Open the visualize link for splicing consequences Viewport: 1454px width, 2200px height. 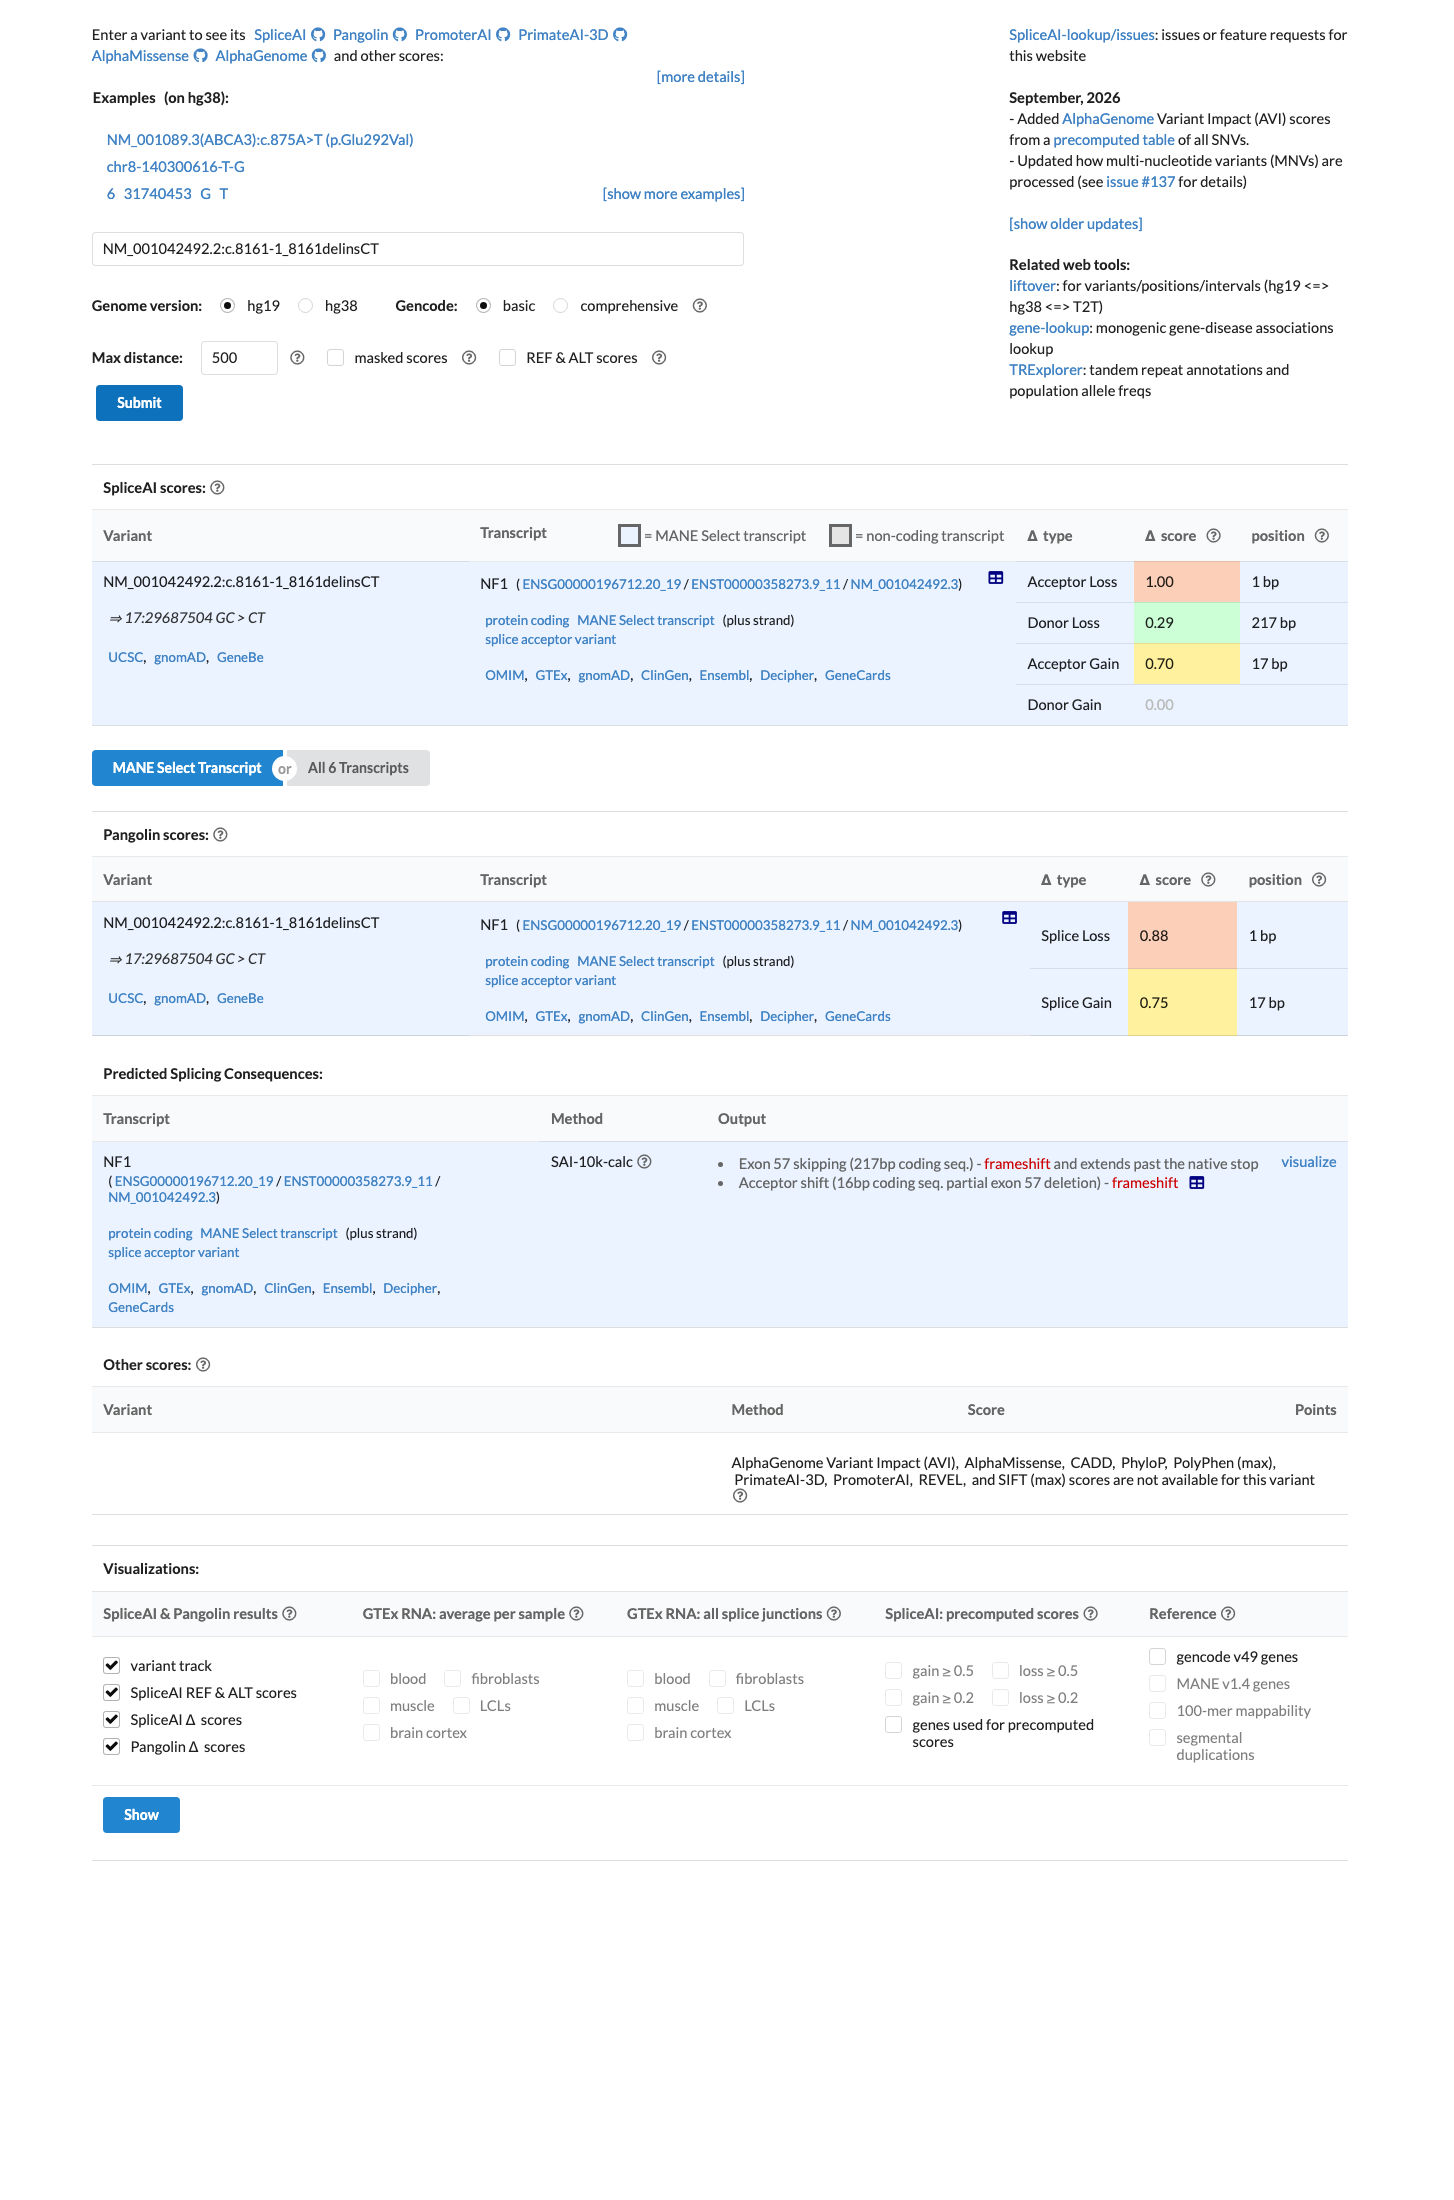point(1308,1162)
